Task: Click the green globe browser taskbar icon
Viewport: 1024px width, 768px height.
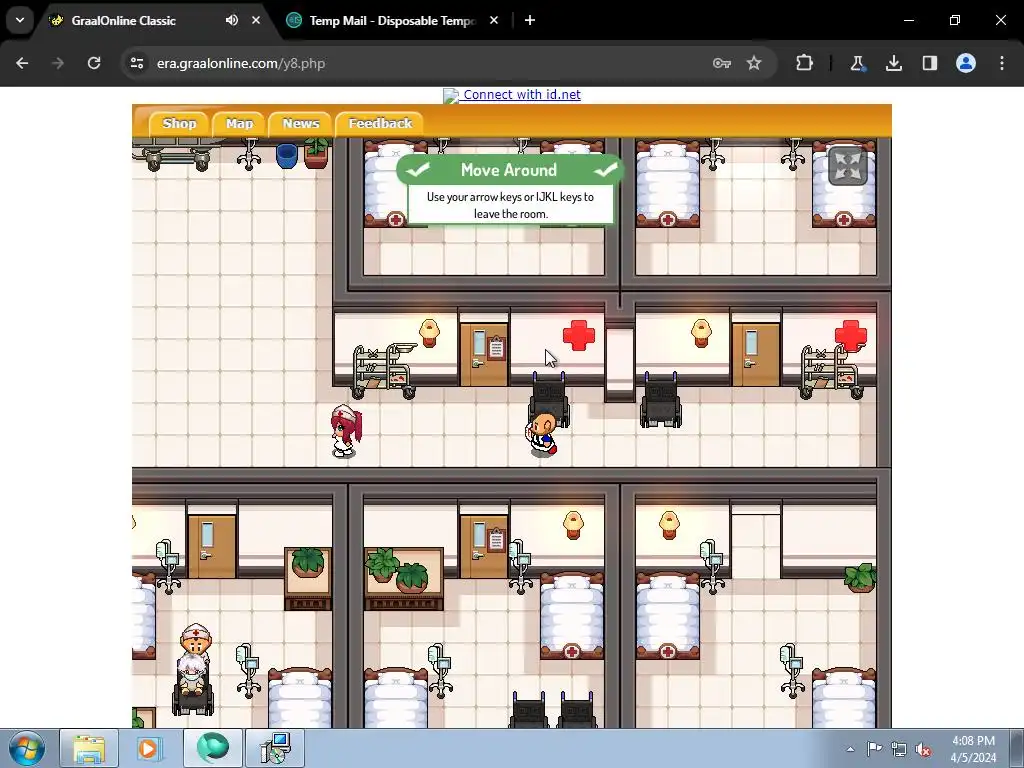Action: [212, 748]
